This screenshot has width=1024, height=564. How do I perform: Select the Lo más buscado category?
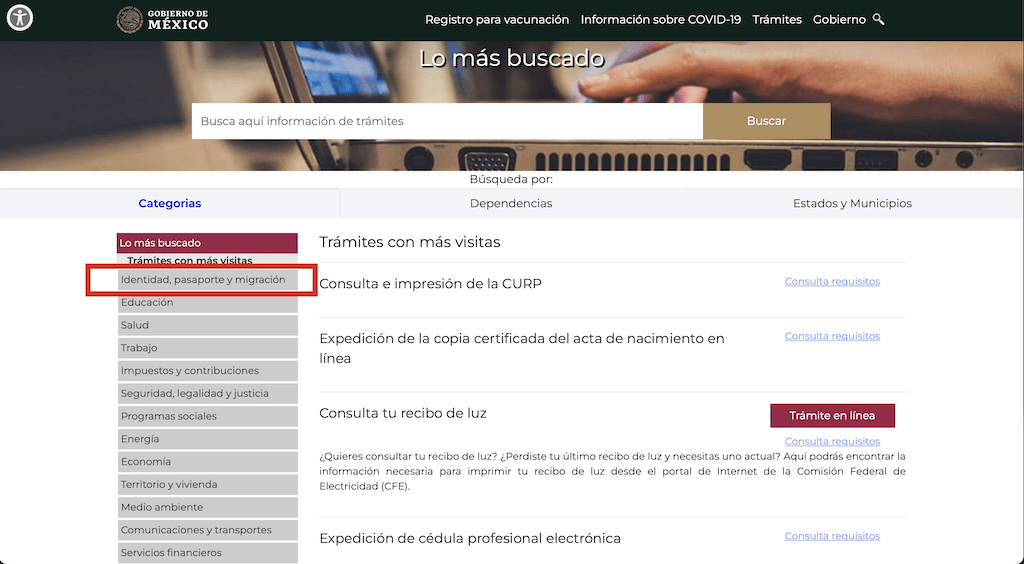point(207,243)
